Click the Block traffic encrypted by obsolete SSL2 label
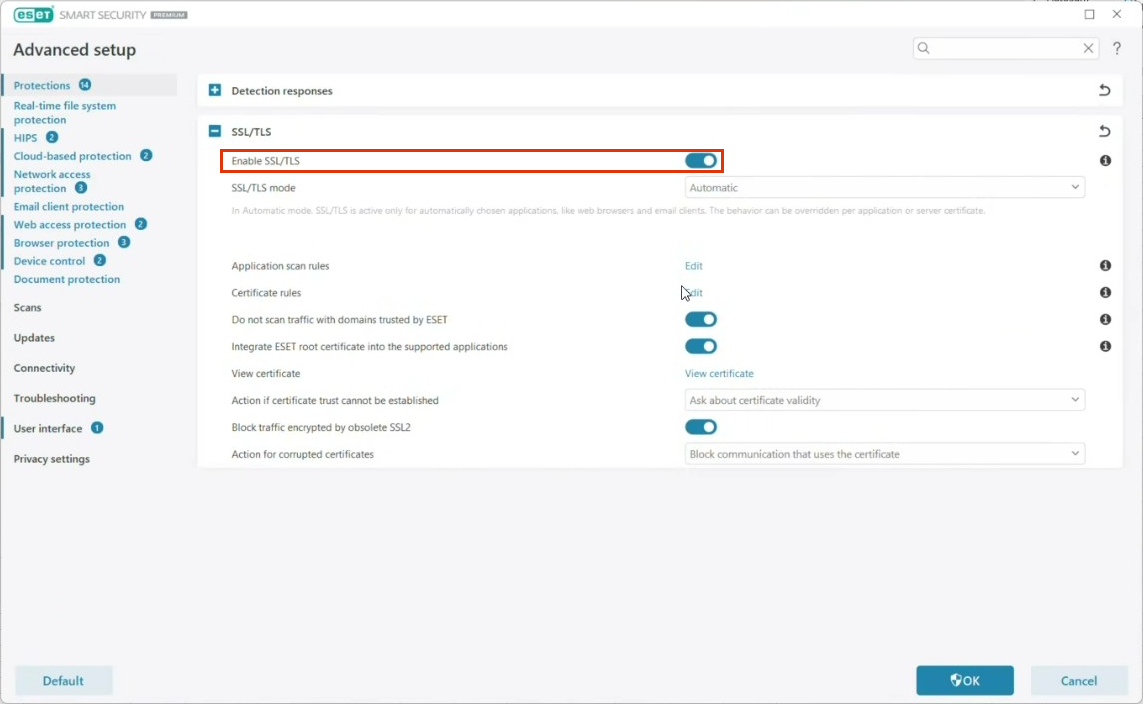This screenshot has width=1143, height=704. click(x=321, y=427)
